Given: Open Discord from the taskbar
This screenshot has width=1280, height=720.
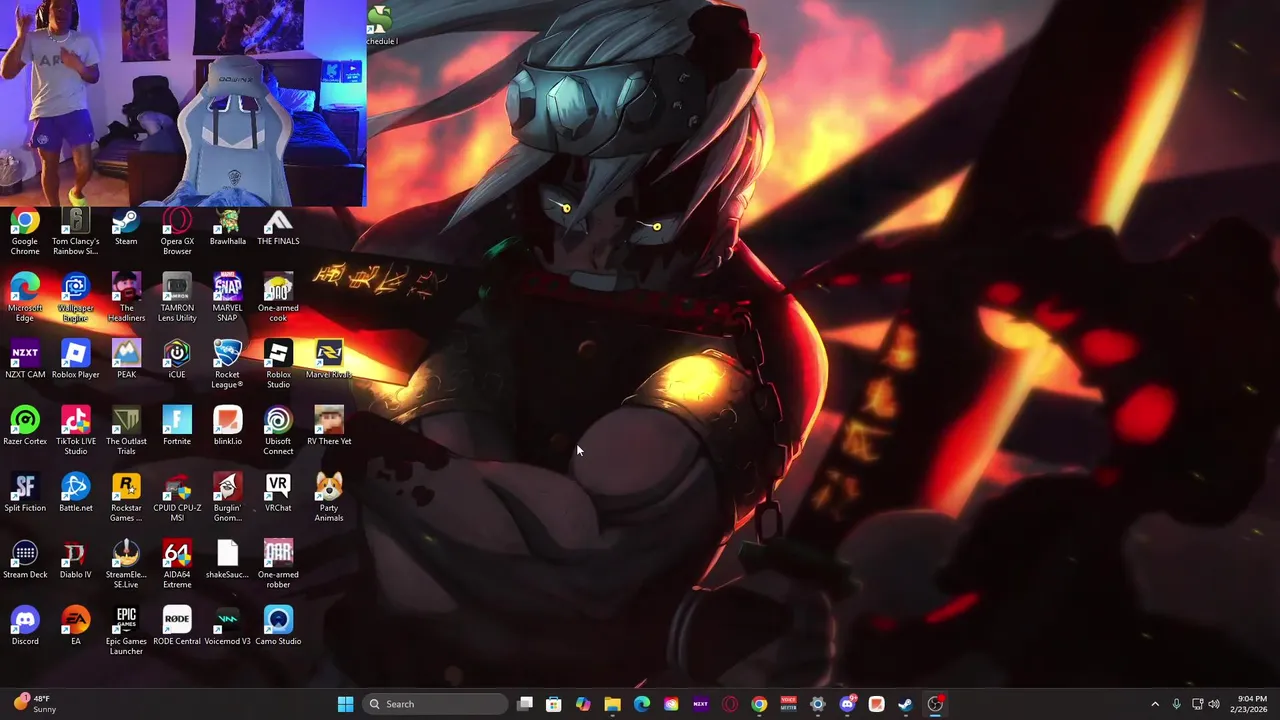Looking at the screenshot, I should (847, 704).
